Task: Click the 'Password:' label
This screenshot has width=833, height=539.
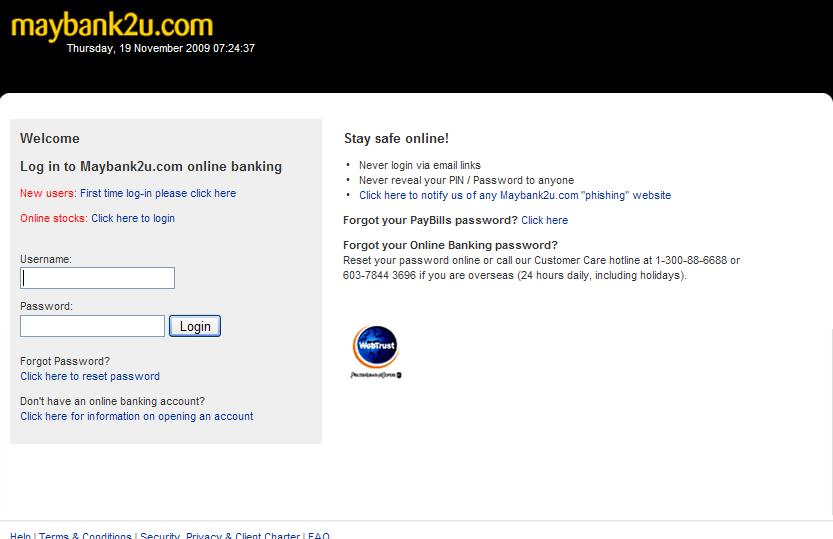Action: 46,306
